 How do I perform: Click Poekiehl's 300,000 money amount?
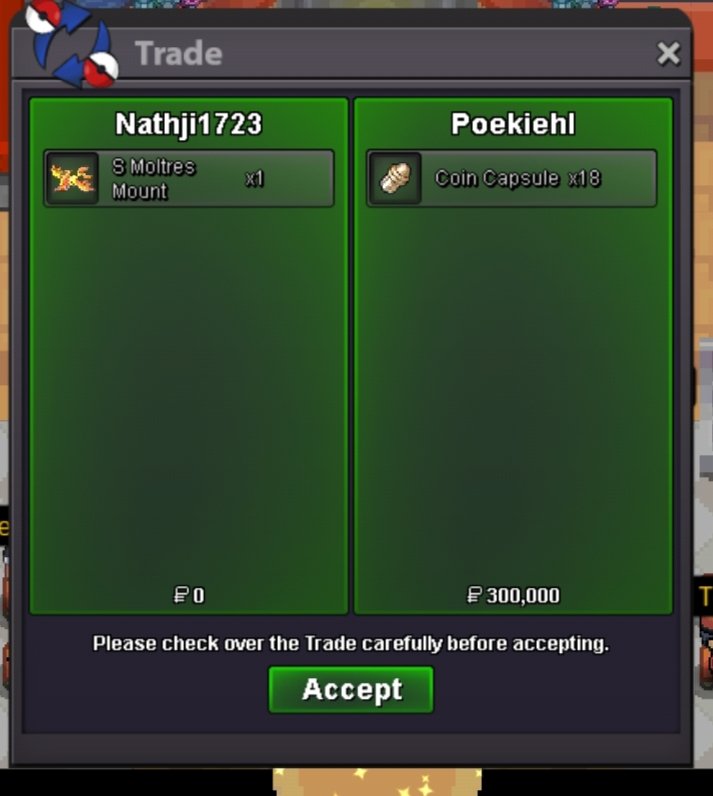tap(523, 595)
